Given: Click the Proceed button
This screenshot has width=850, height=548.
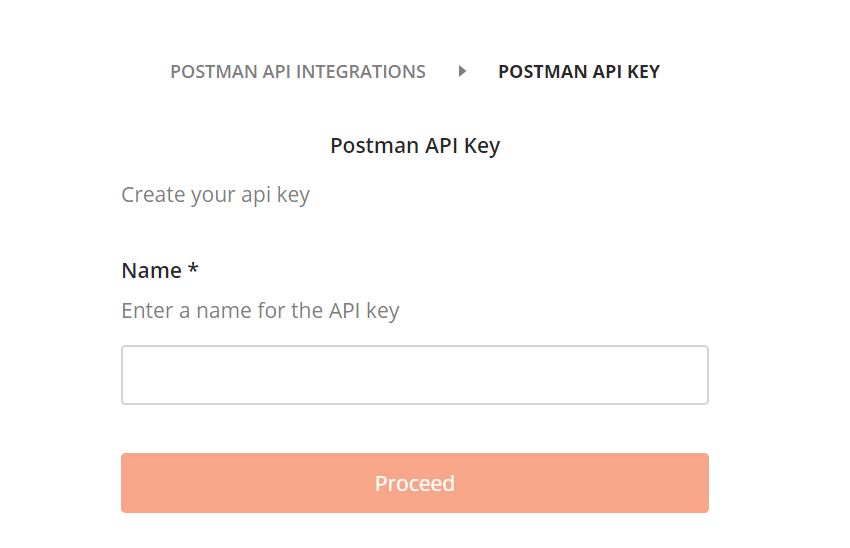Looking at the screenshot, I should pos(415,483).
